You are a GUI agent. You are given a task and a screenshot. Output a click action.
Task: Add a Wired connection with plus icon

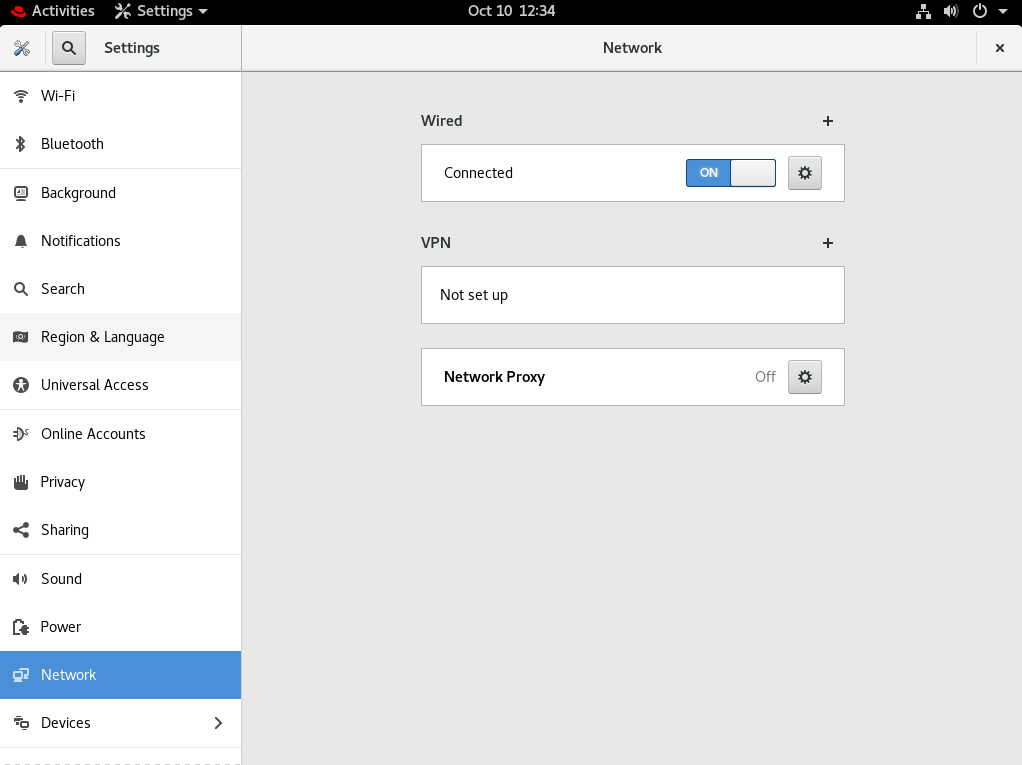pos(827,121)
